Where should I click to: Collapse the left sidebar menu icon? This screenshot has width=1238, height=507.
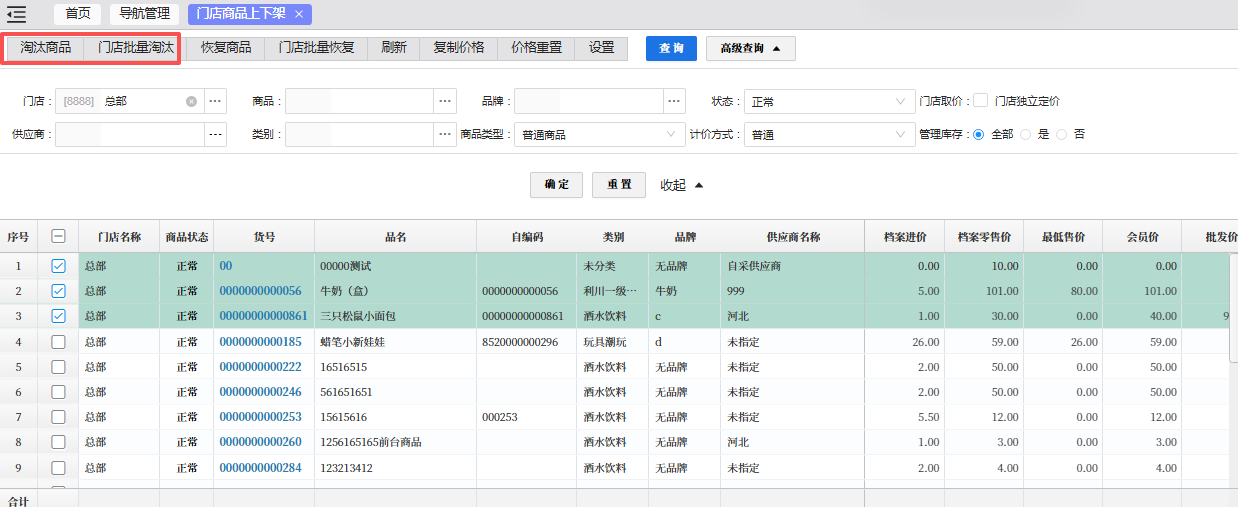point(16,14)
